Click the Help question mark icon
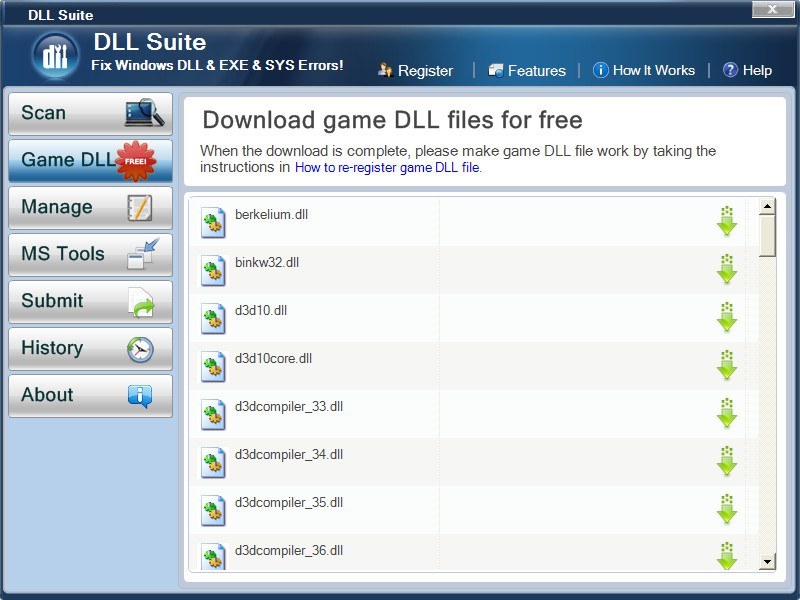The image size is (800, 600). pos(730,70)
